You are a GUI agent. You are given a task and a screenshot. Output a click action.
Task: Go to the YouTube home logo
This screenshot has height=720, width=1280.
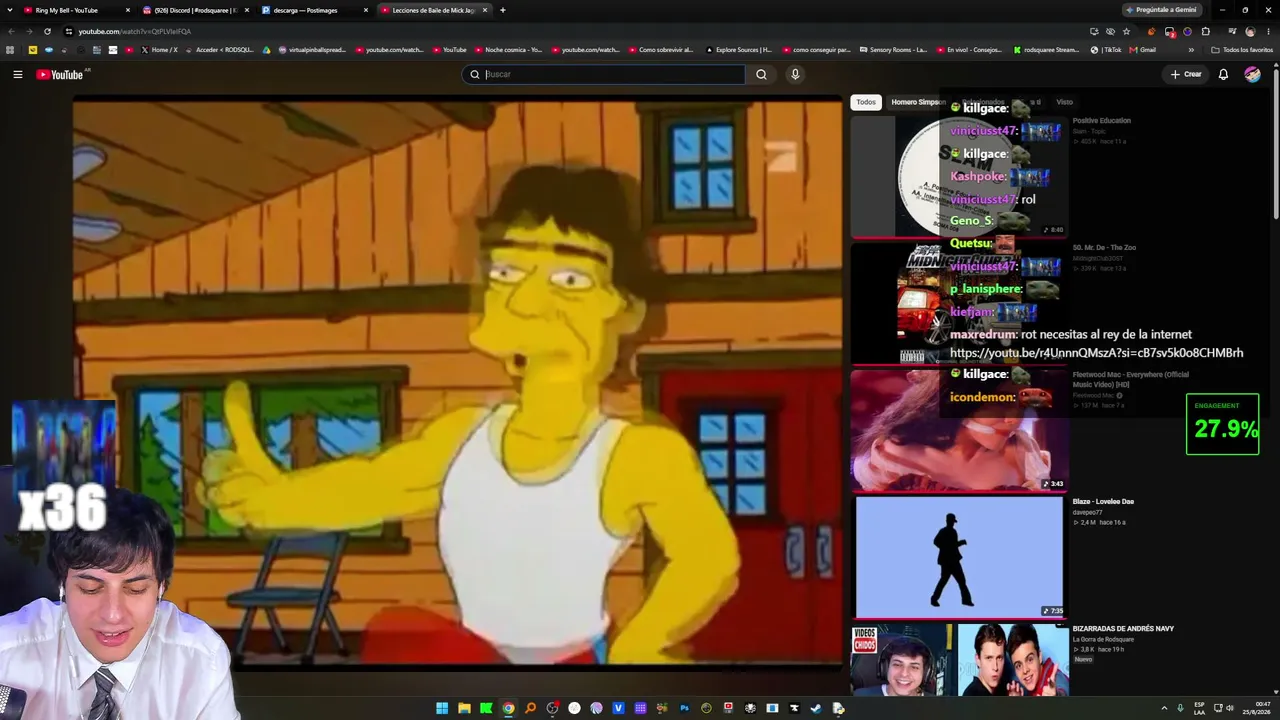coord(60,74)
